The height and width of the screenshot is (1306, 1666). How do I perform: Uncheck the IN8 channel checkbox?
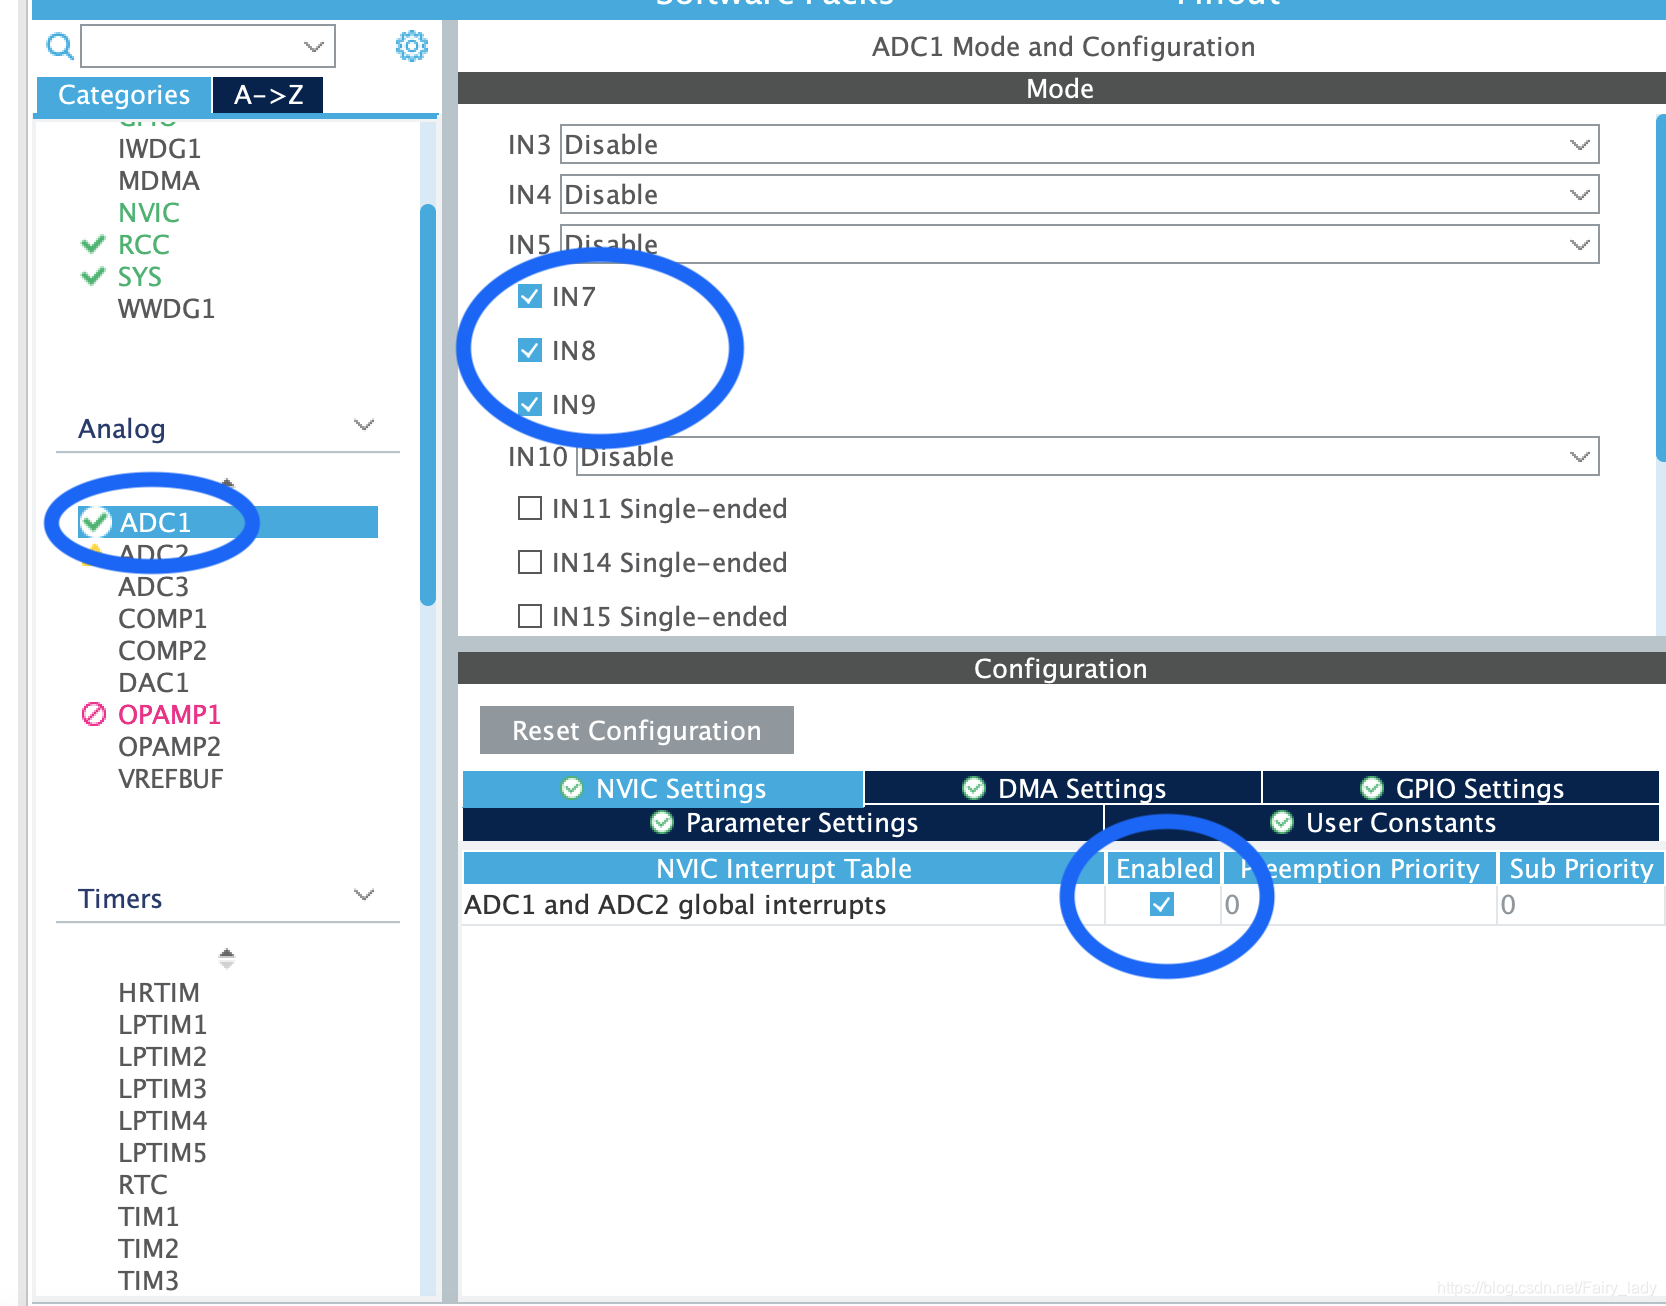coord(530,350)
